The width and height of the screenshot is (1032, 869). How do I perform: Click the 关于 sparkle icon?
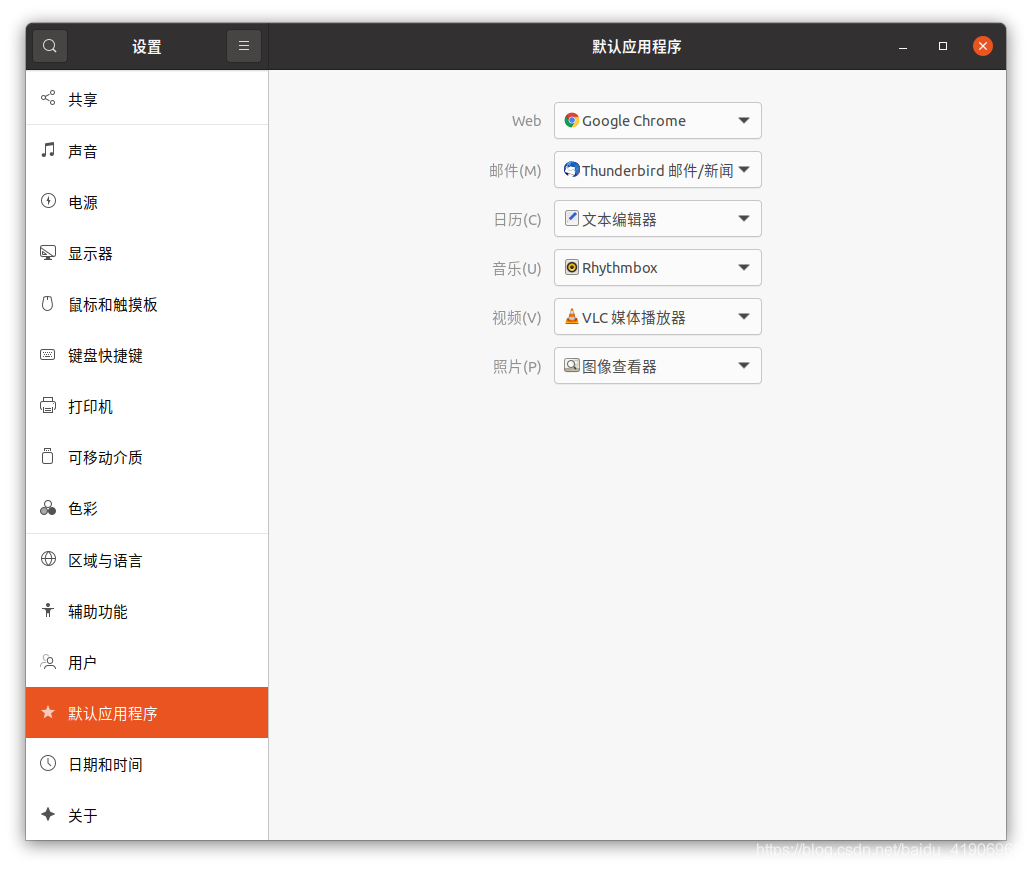47,814
